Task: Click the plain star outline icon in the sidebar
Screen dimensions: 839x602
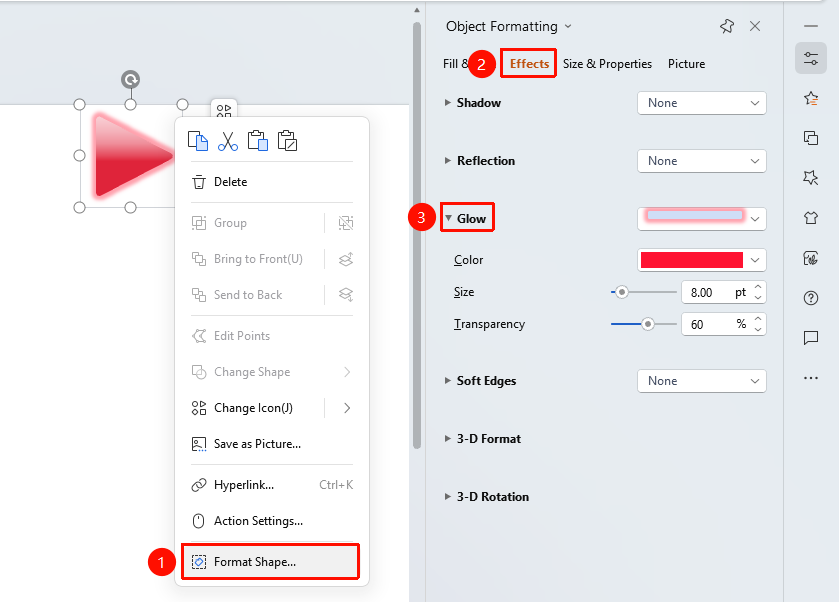Action: [811, 178]
